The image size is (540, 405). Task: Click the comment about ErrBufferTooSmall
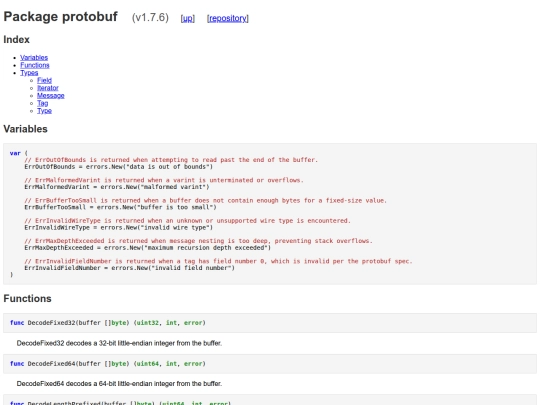(x=206, y=200)
